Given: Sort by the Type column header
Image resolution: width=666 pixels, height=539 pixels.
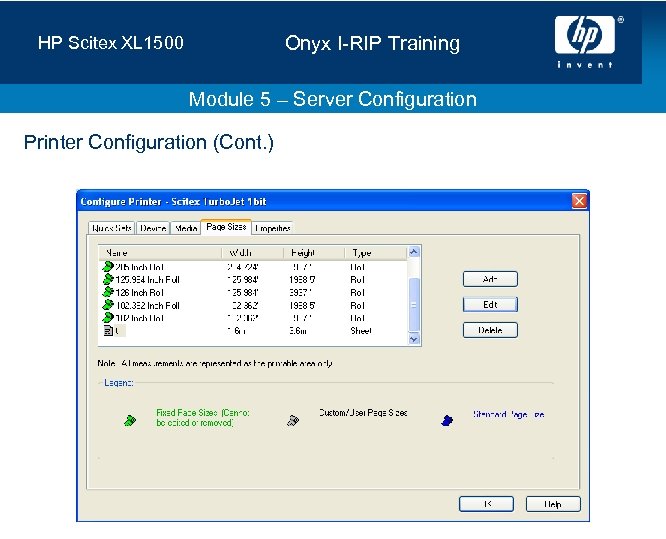Looking at the screenshot, I should pos(375,253).
